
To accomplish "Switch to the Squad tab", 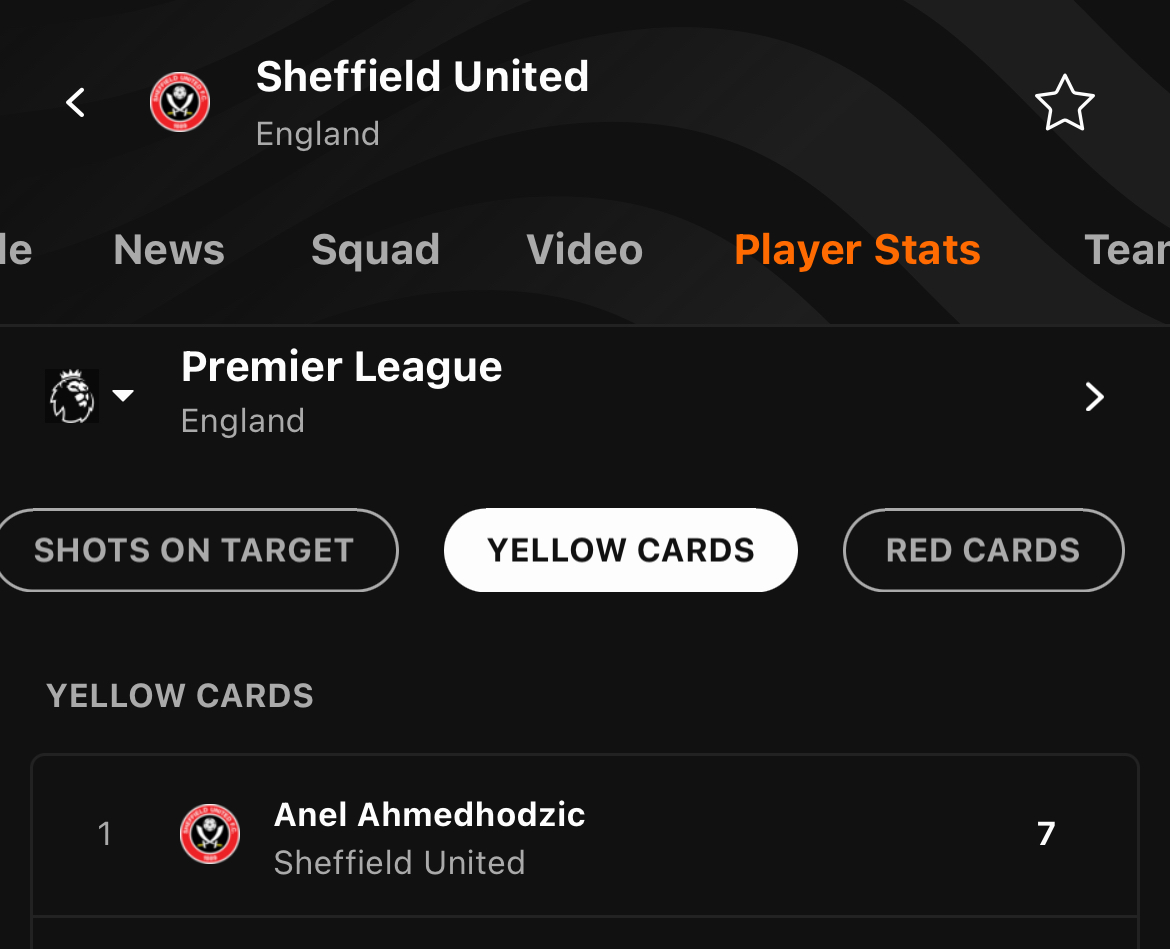I will pos(375,249).
